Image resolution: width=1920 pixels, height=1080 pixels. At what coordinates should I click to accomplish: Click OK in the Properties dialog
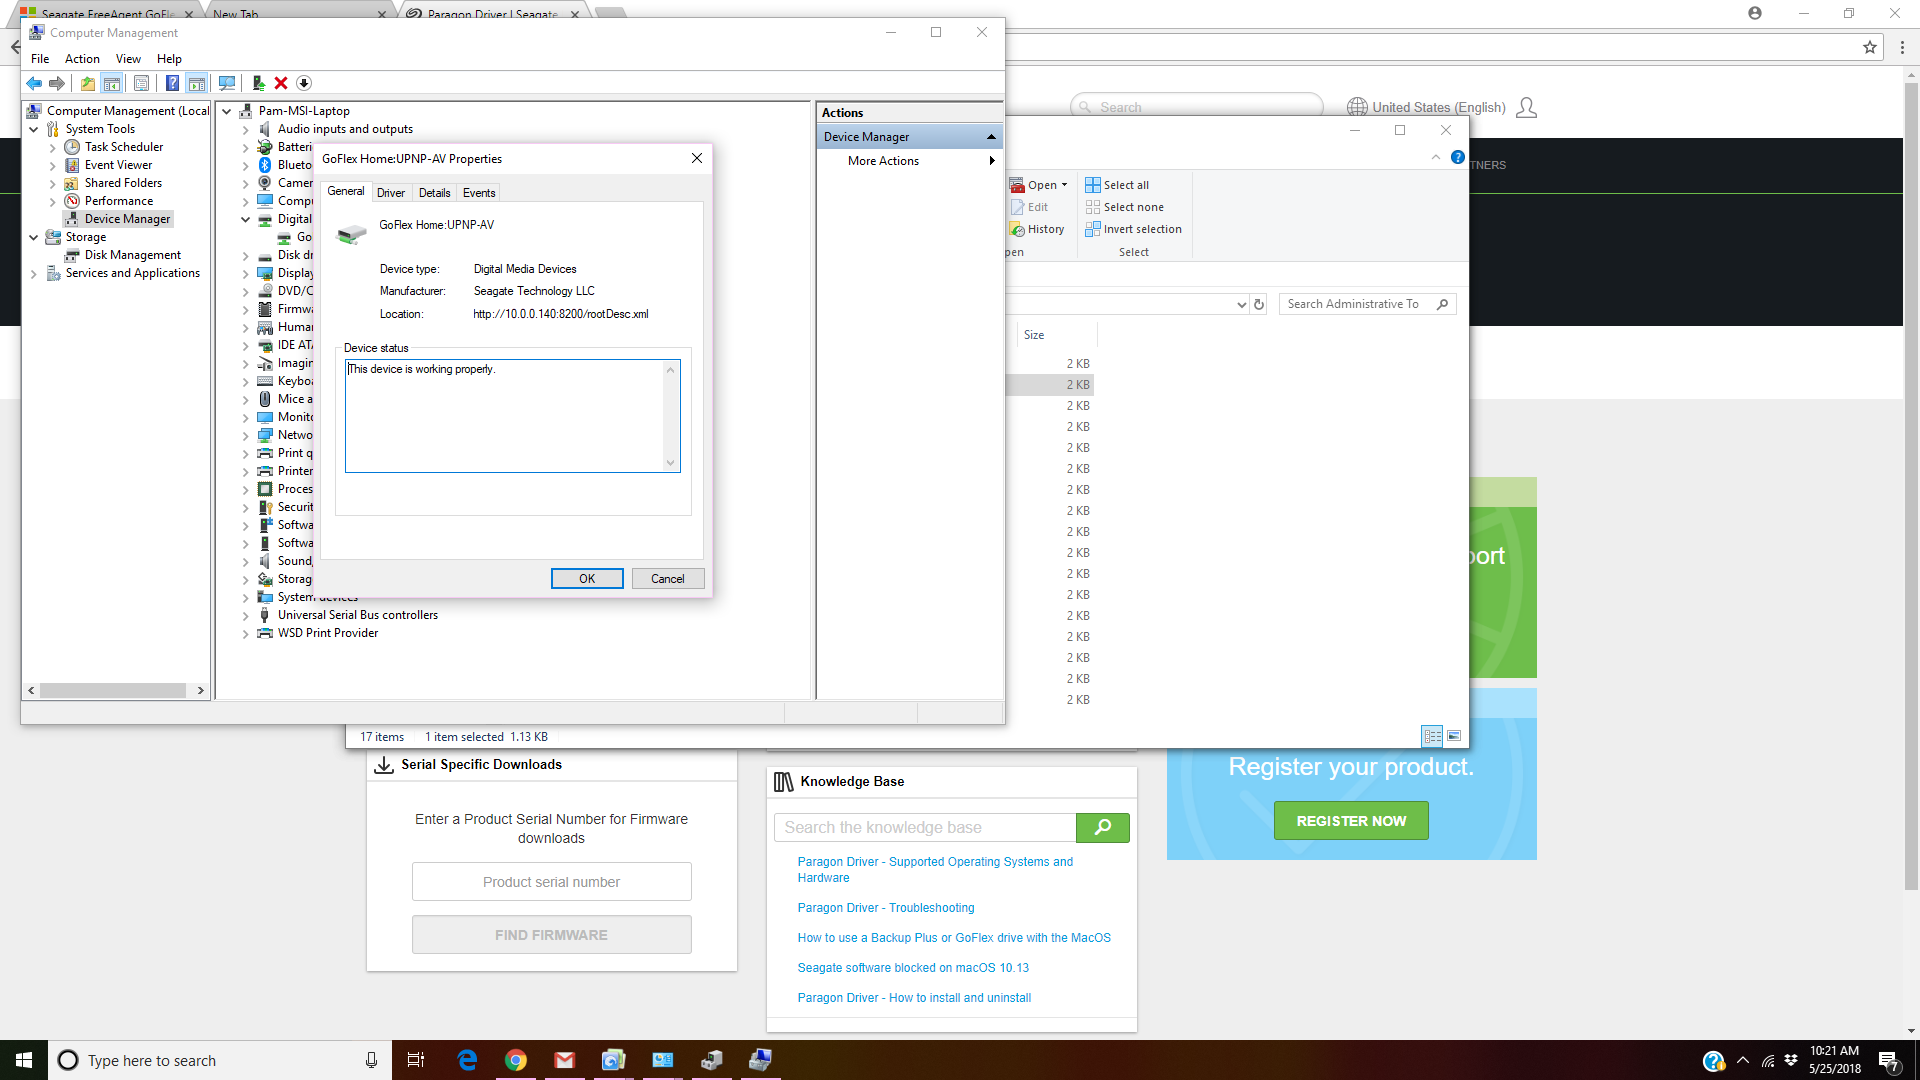587,579
